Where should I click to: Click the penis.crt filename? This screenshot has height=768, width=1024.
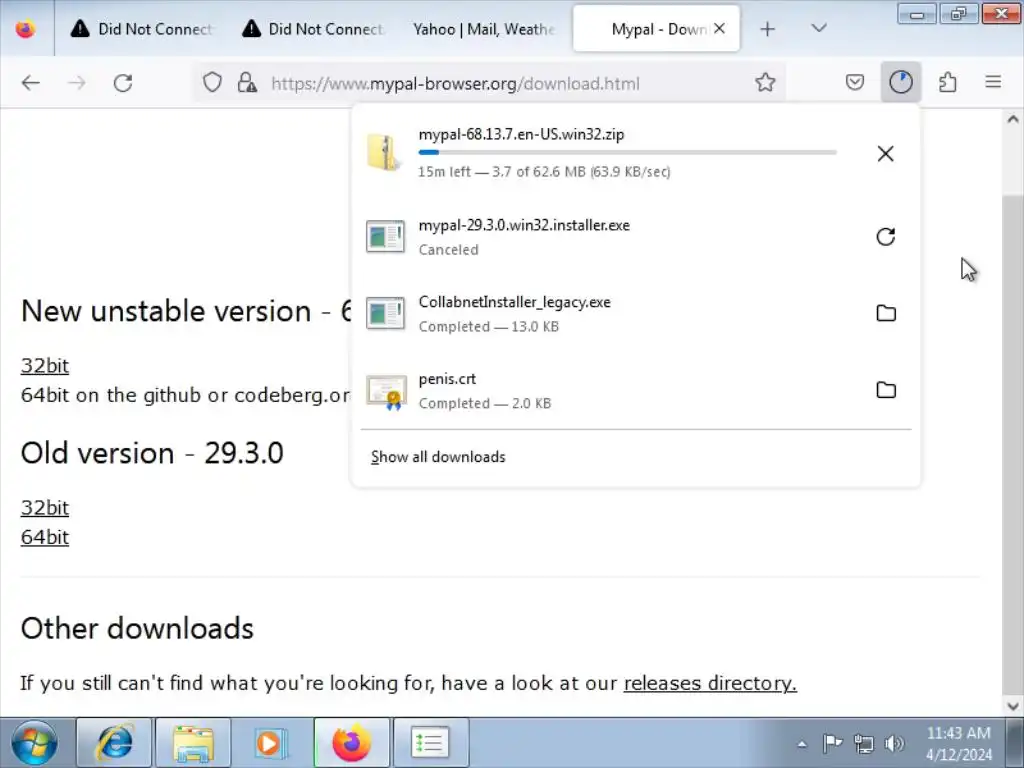[x=447, y=379]
